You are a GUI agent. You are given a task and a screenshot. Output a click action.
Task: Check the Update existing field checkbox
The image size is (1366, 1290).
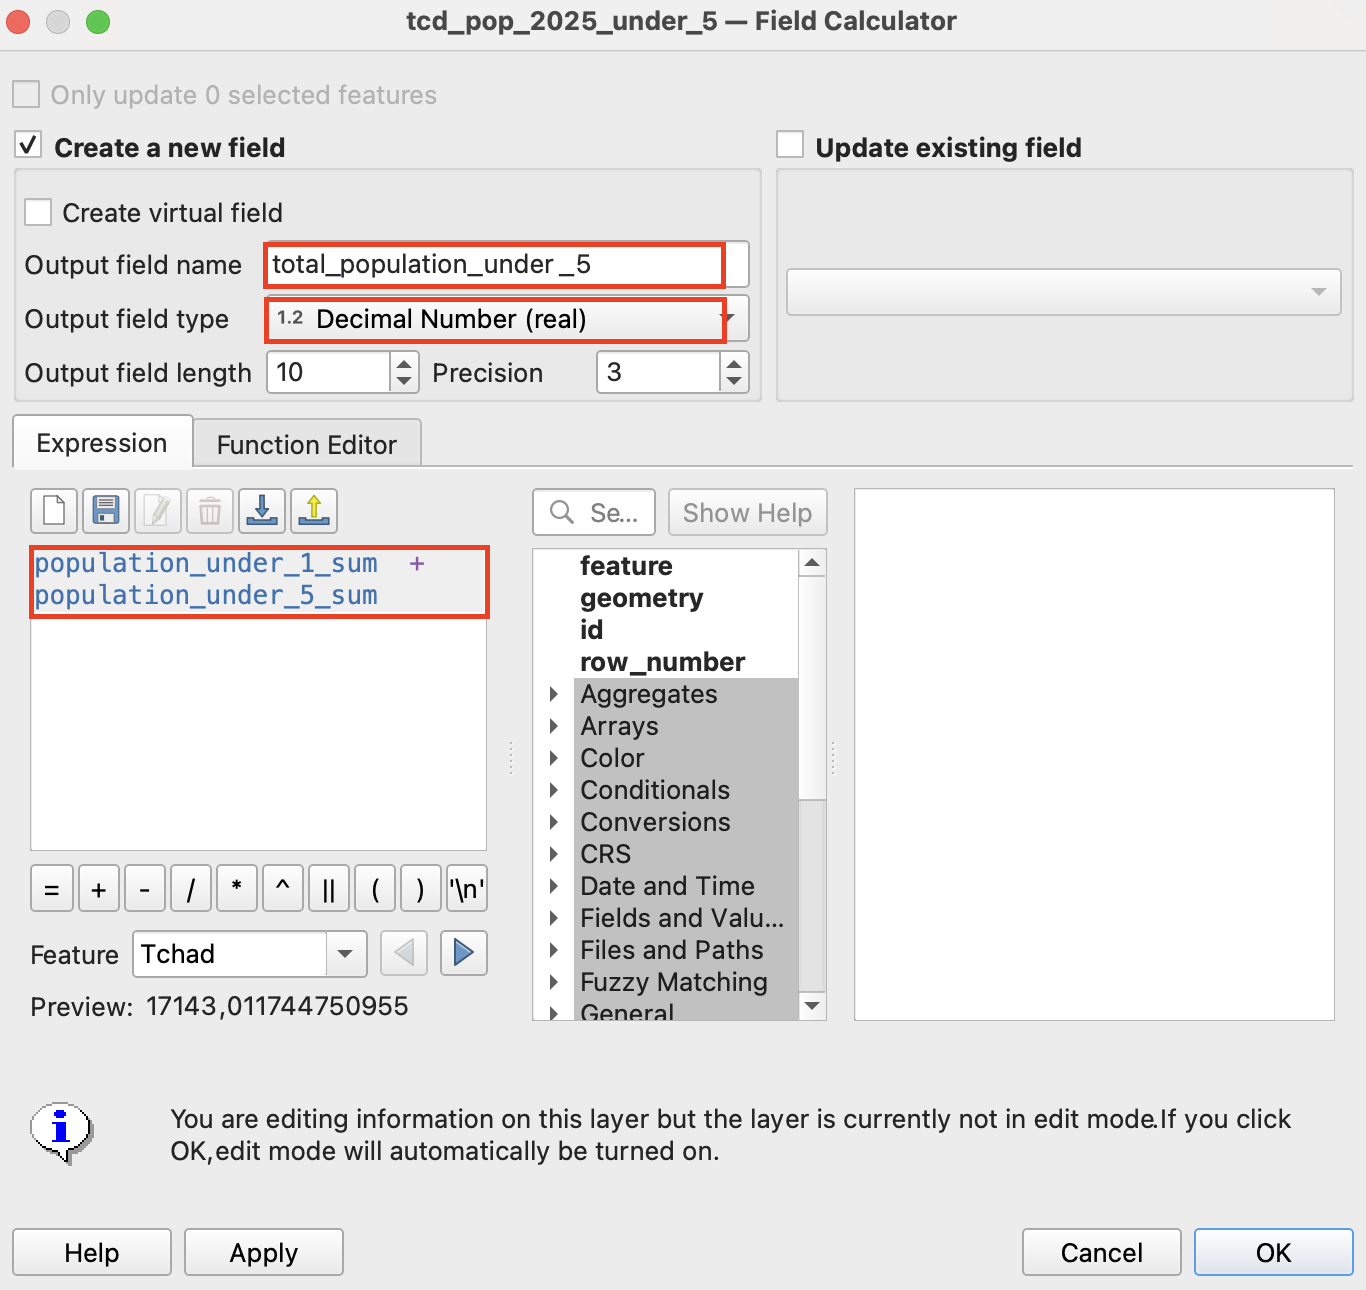coord(791,145)
